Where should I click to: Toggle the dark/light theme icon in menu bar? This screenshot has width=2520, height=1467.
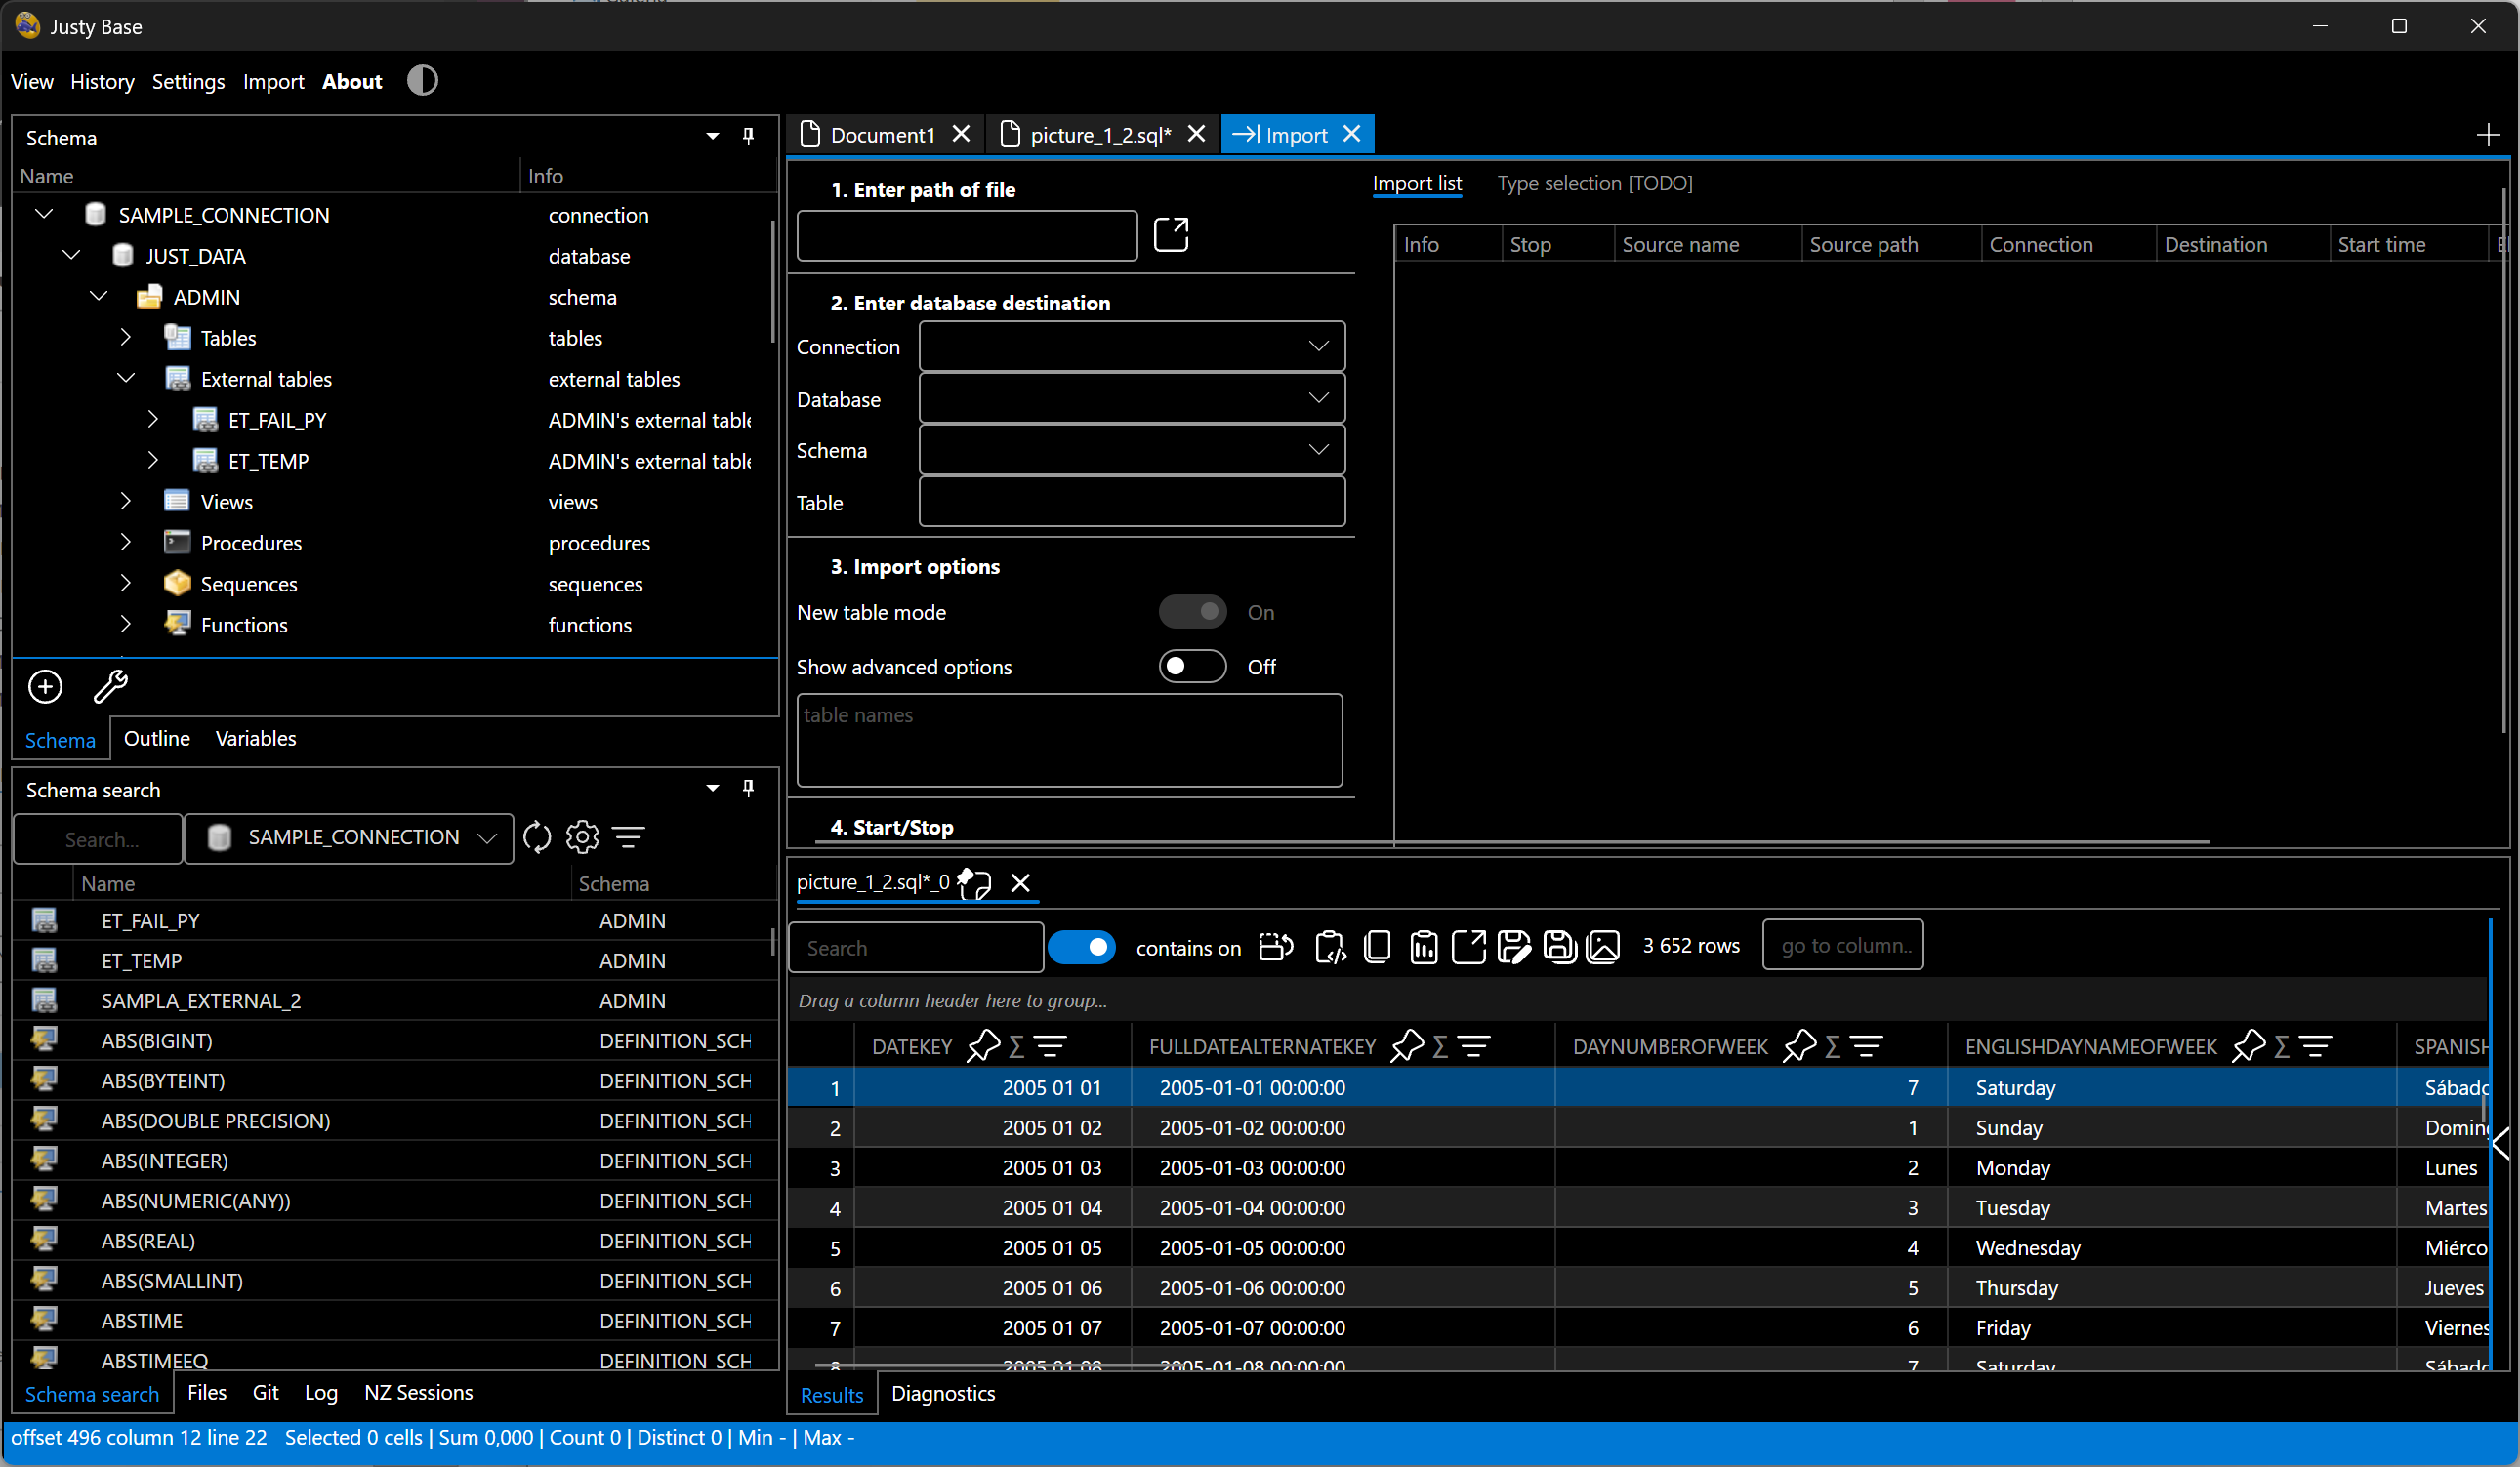(422, 81)
